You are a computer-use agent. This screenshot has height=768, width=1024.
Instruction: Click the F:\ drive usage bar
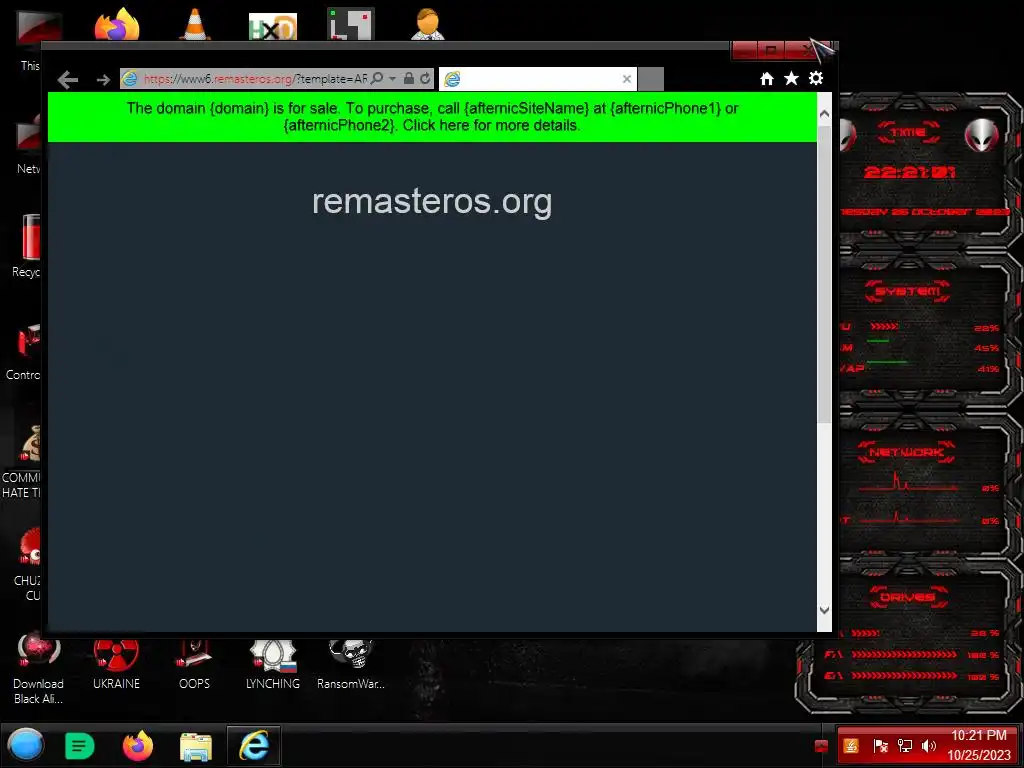point(904,654)
